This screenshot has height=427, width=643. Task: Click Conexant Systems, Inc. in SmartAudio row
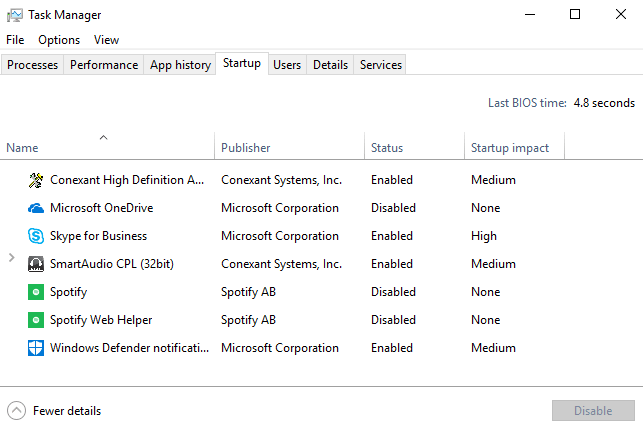tap(281, 264)
